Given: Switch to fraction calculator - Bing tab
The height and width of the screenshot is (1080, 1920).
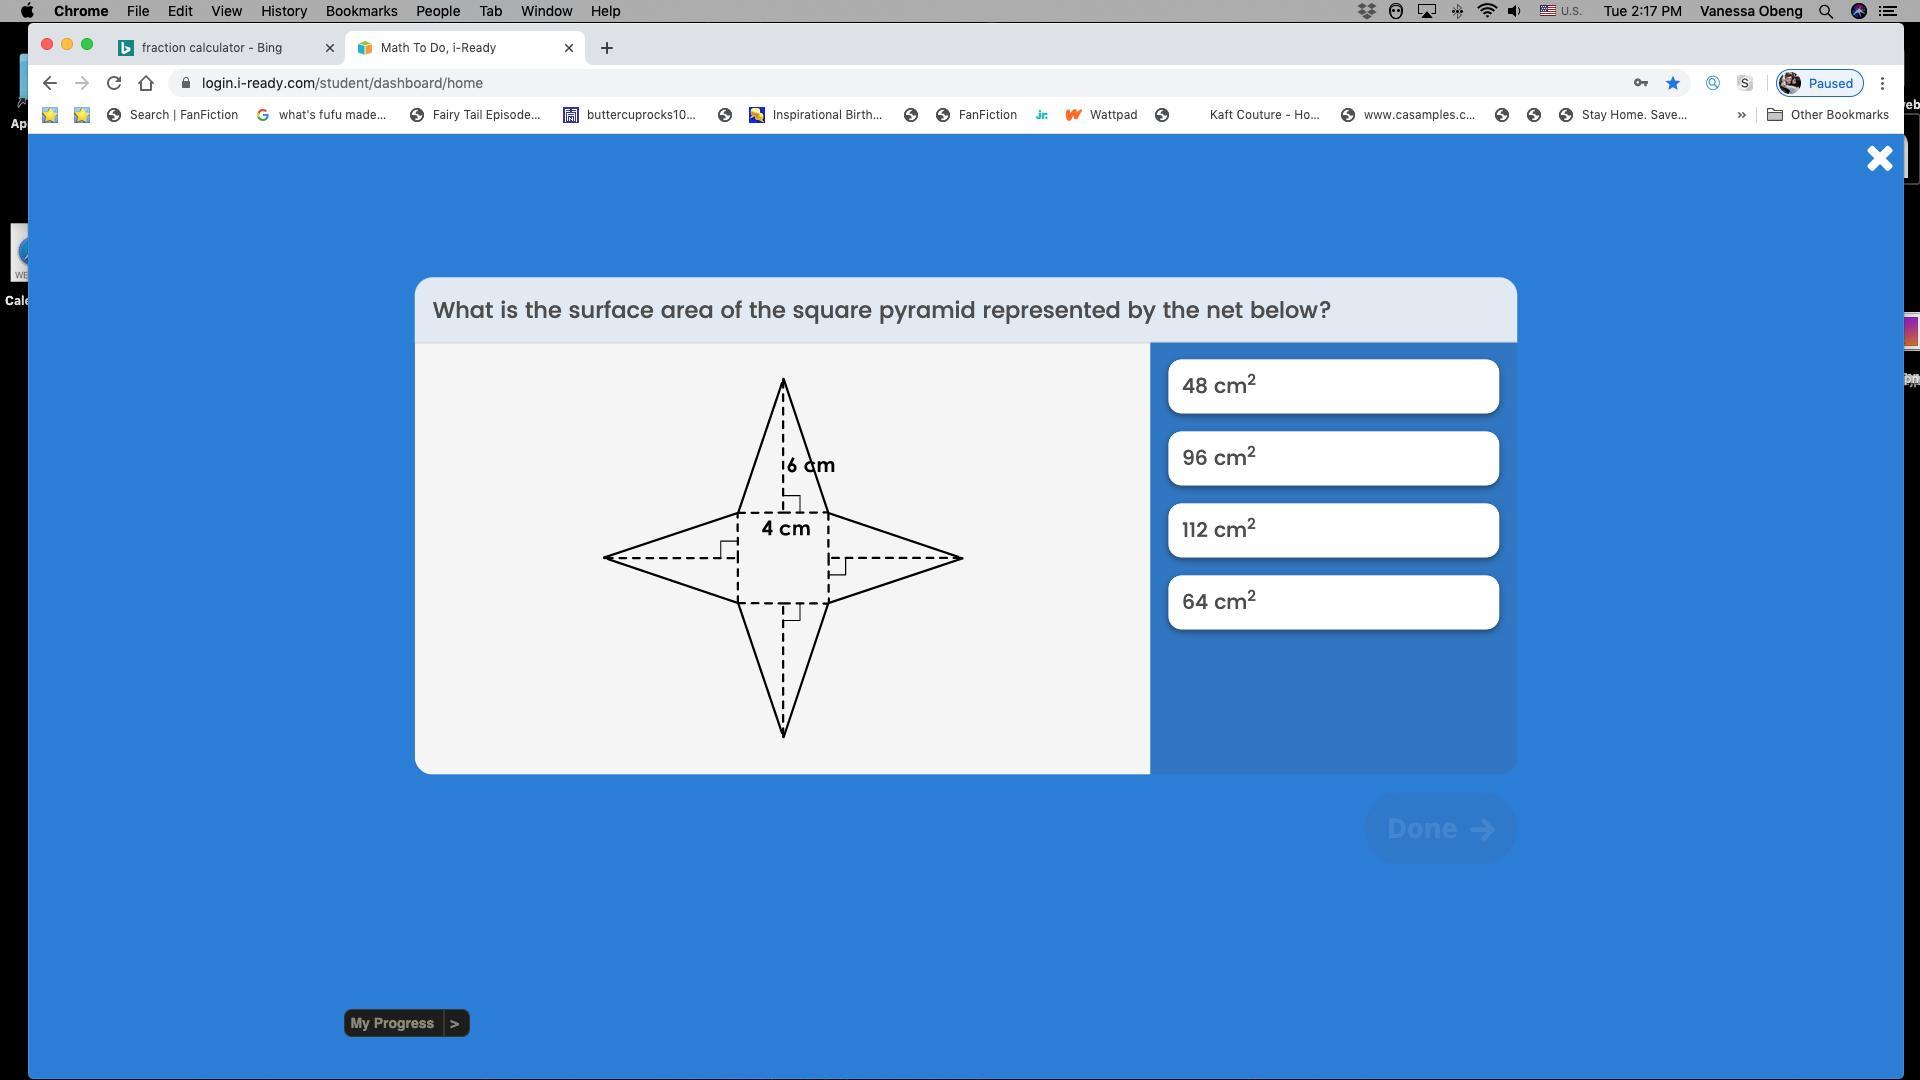Looking at the screenshot, I should [x=212, y=48].
